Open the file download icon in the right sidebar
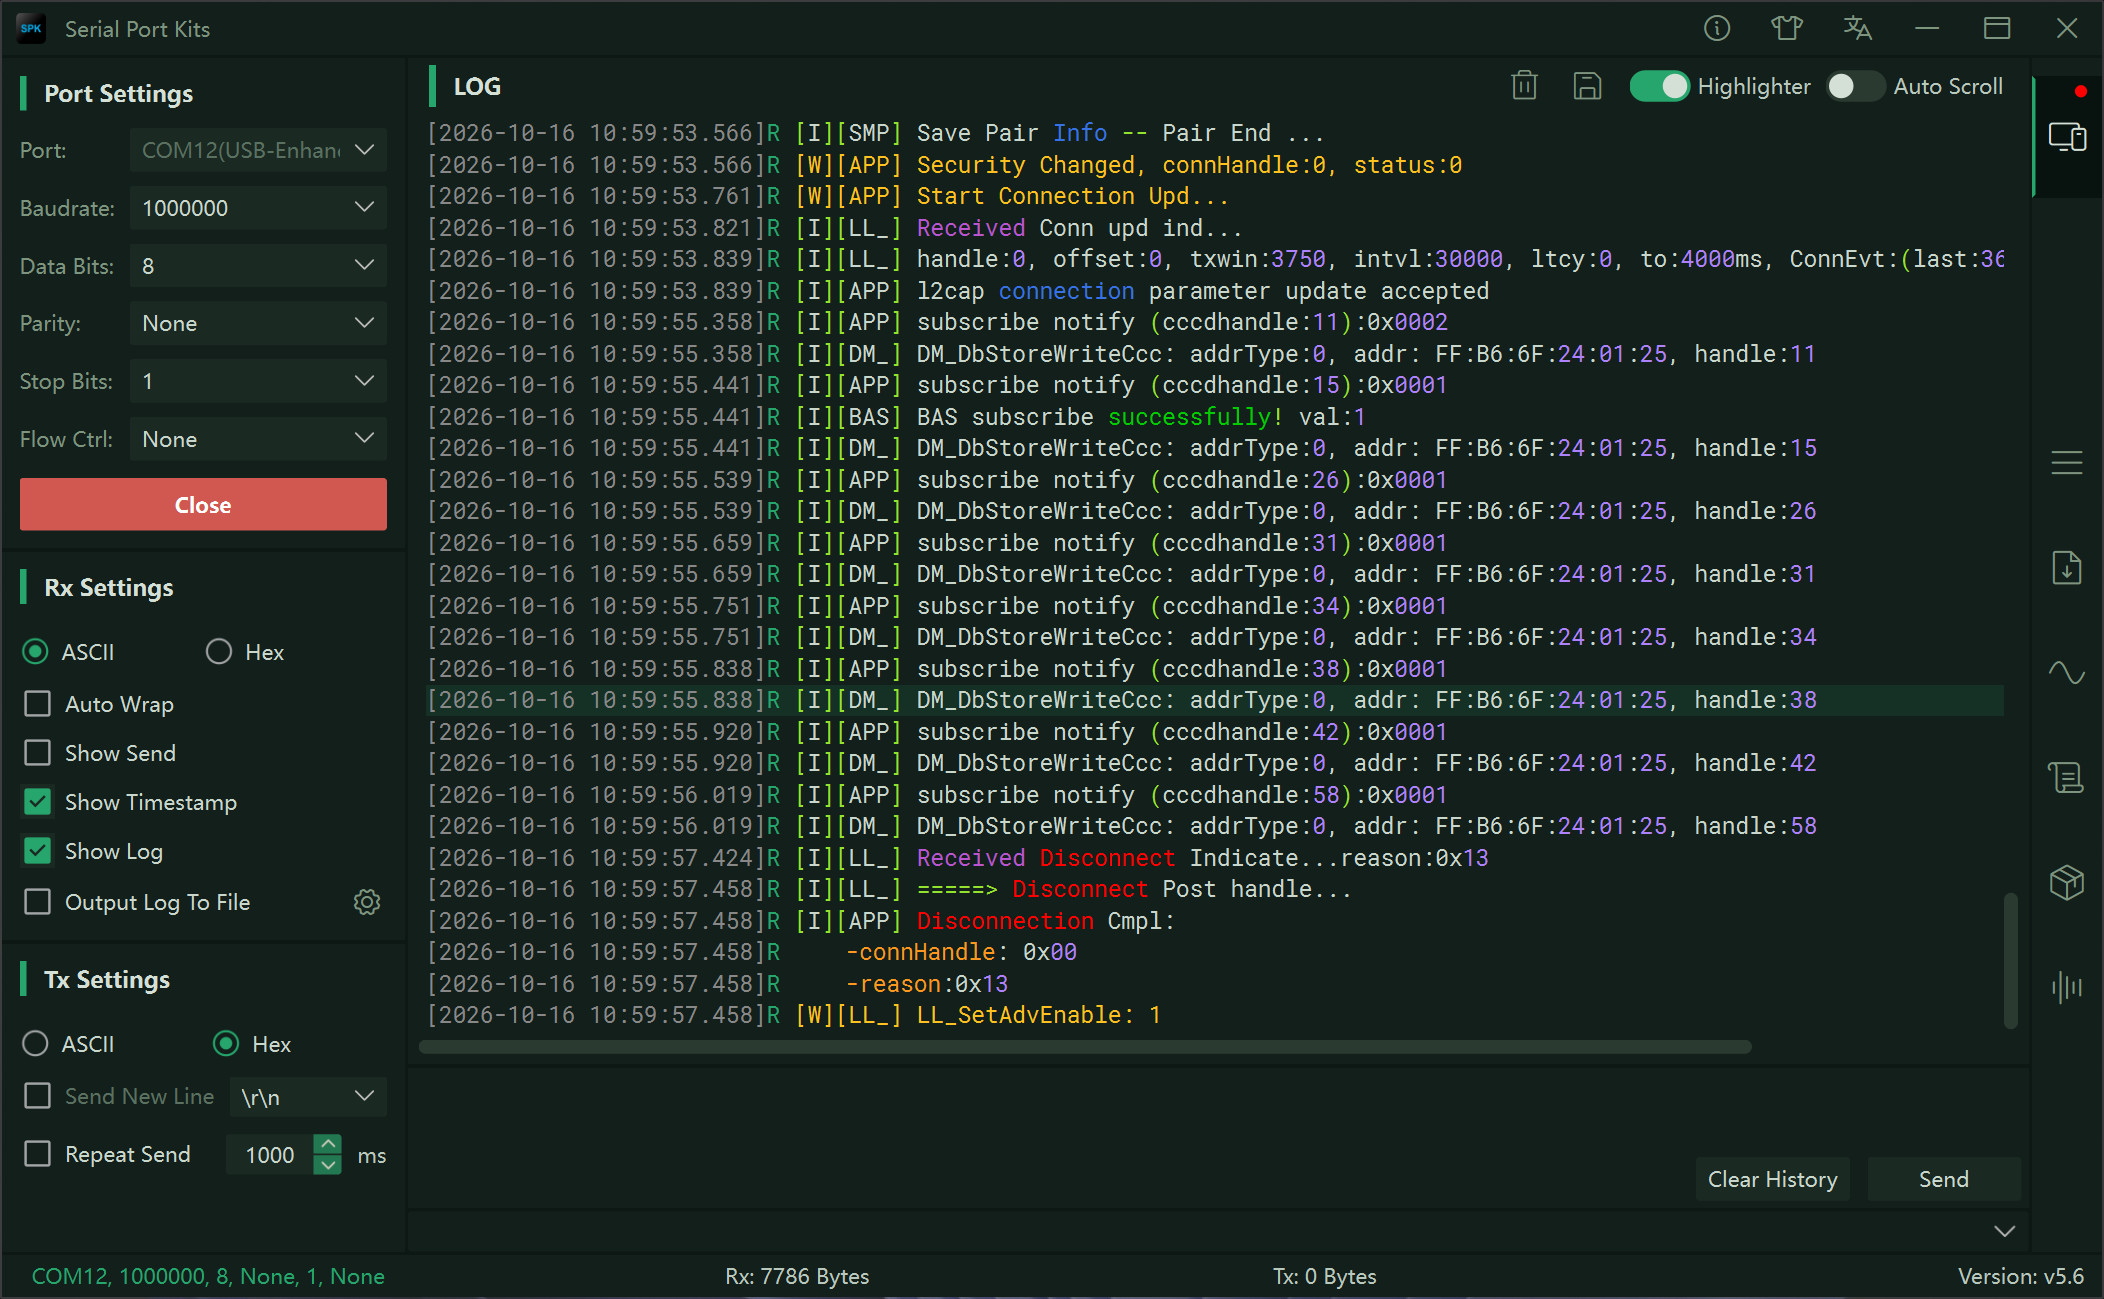The height and width of the screenshot is (1299, 2104). (2067, 567)
